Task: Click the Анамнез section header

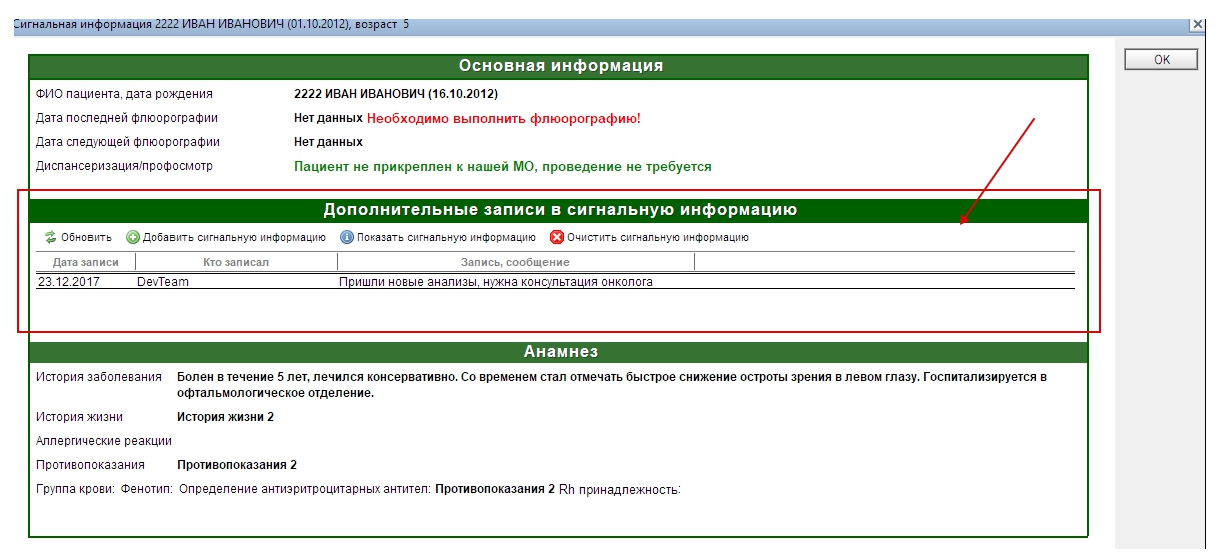Action: point(560,352)
